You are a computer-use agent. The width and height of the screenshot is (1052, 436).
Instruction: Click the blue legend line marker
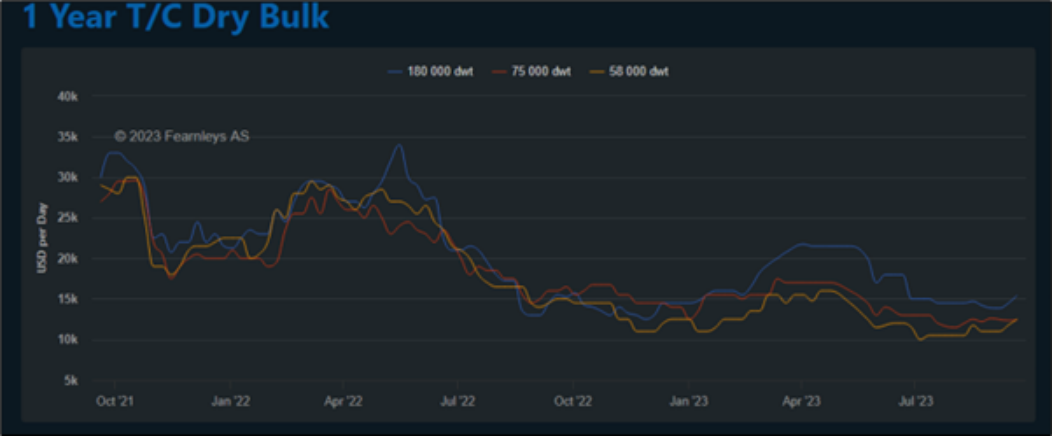click(394, 72)
